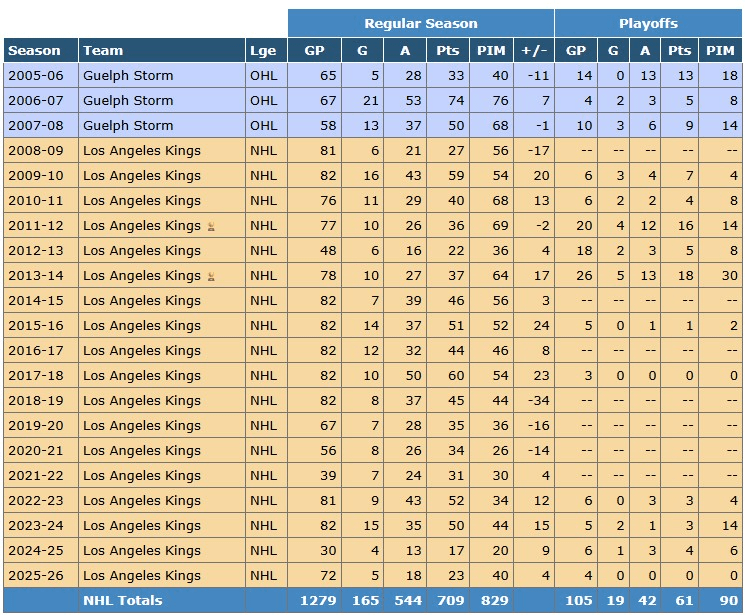Image resolution: width=745 pixels, height=615 pixels.
Task: Select the Playoffs header
Action: click(648, 23)
